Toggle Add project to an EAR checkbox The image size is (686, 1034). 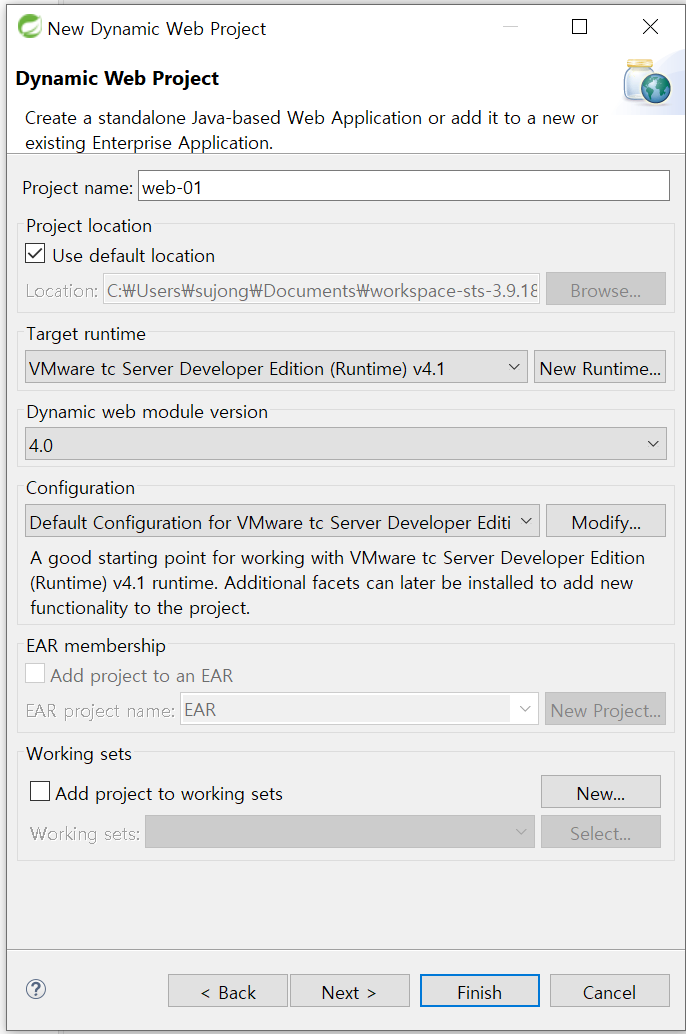(x=35, y=674)
